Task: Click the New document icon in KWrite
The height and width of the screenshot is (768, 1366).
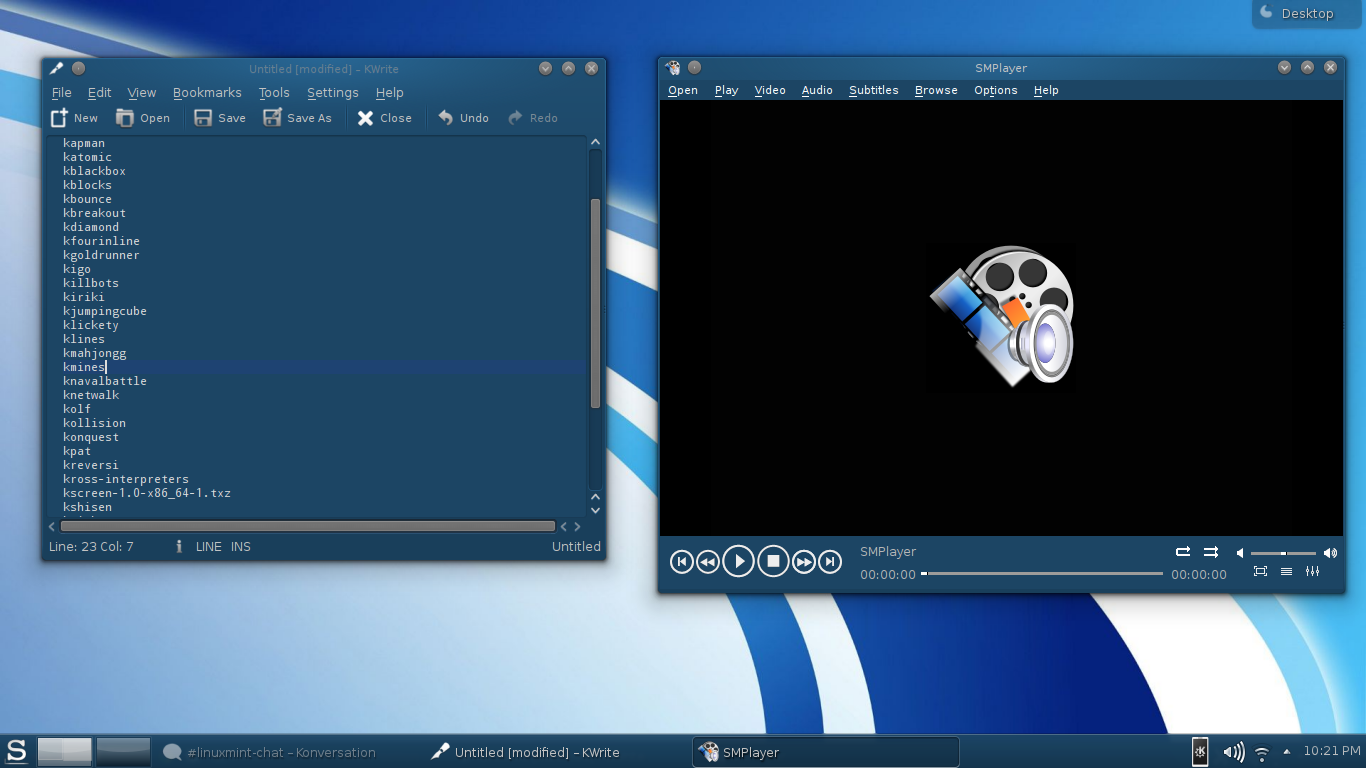Action: coord(60,118)
